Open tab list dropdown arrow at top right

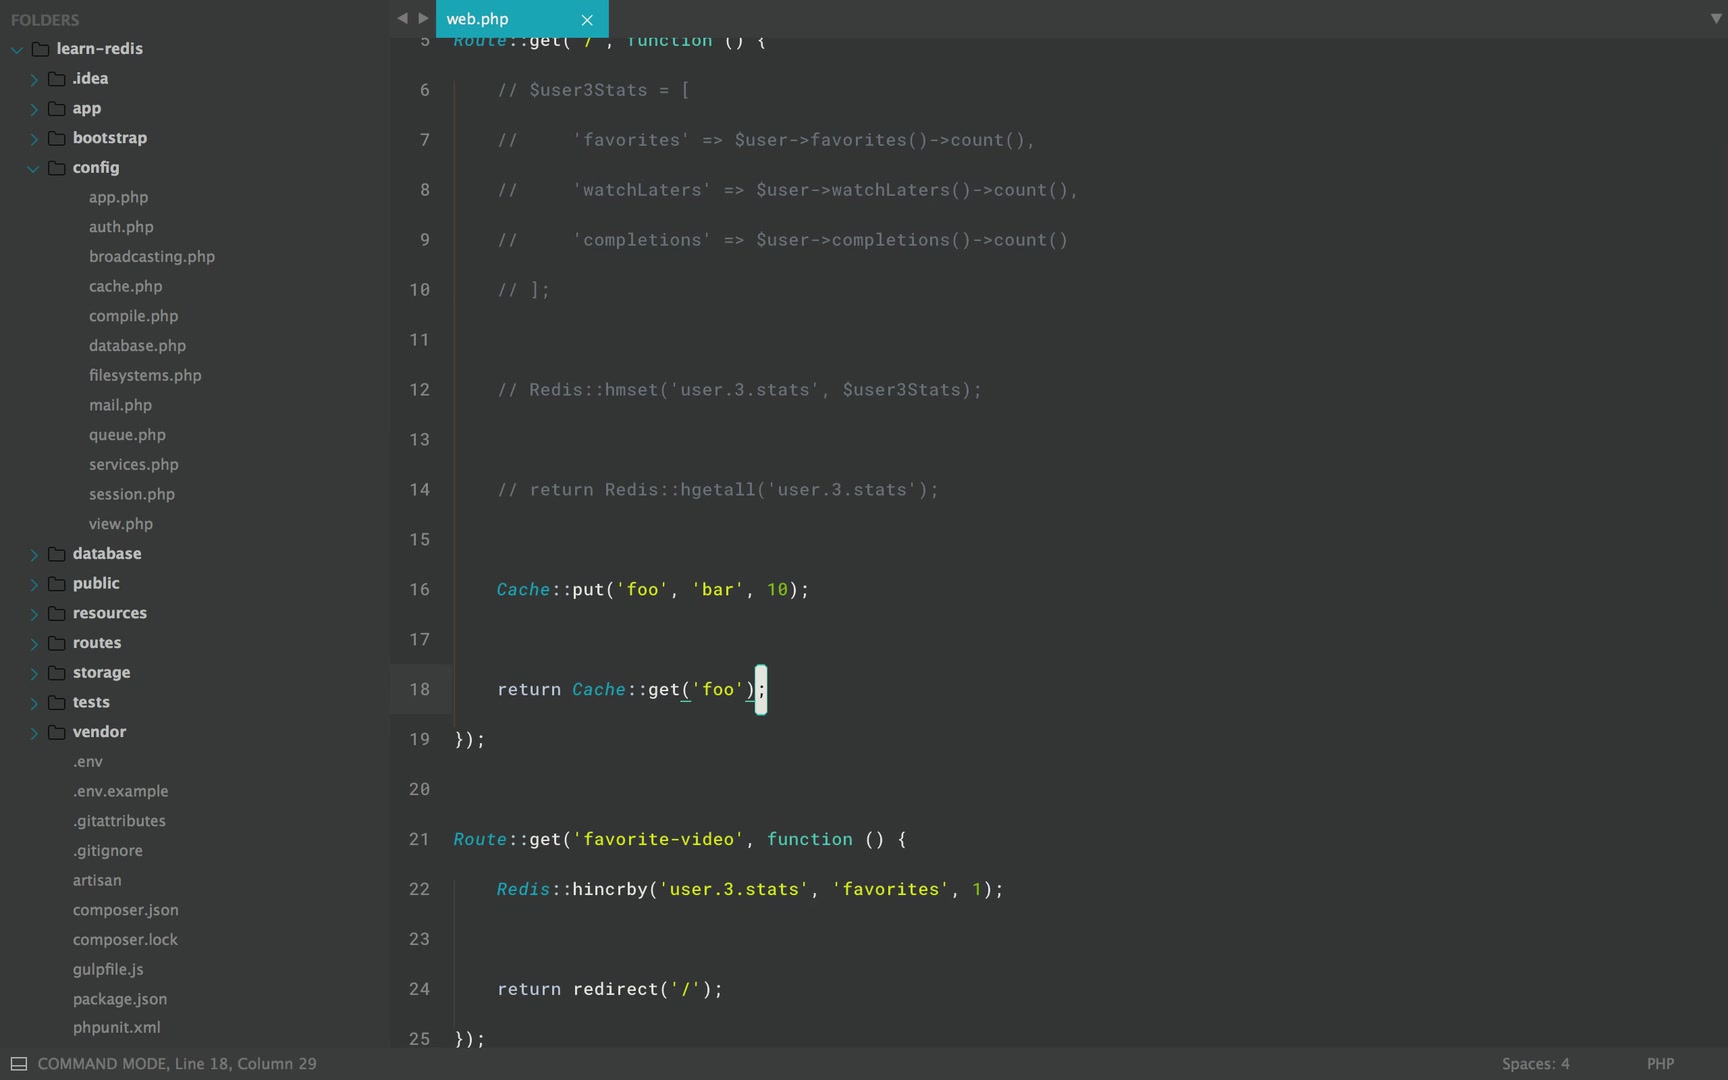(1716, 18)
